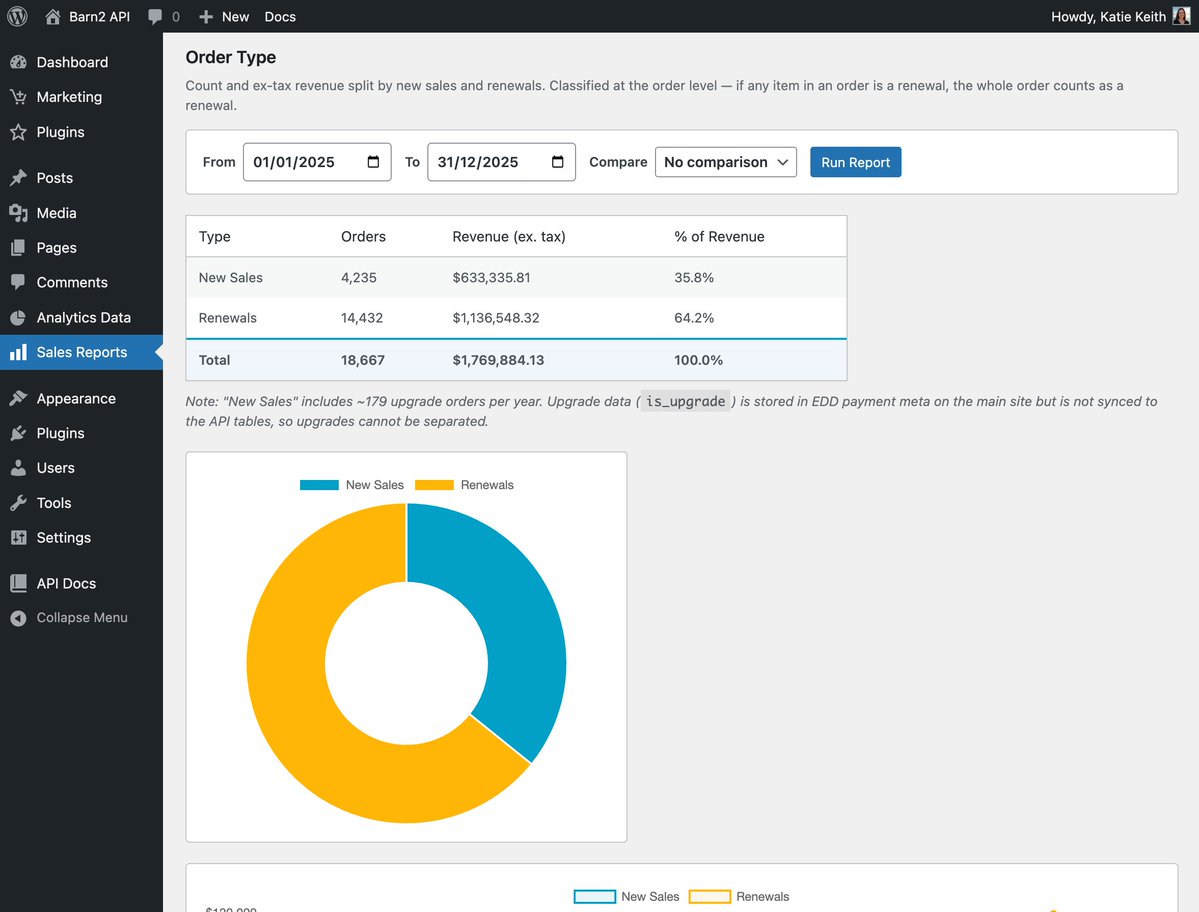The image size is (1199, 912).
Task: Click the From date field 01/01/2025
Action: click(317, 162)
